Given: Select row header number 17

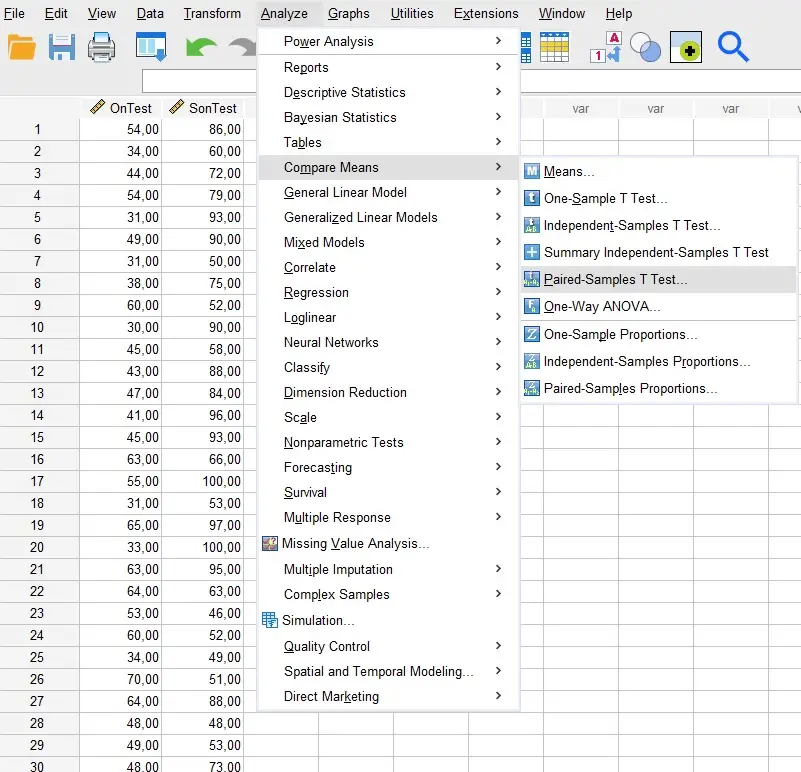Looking at the screenshot, I should coord(37,481).
